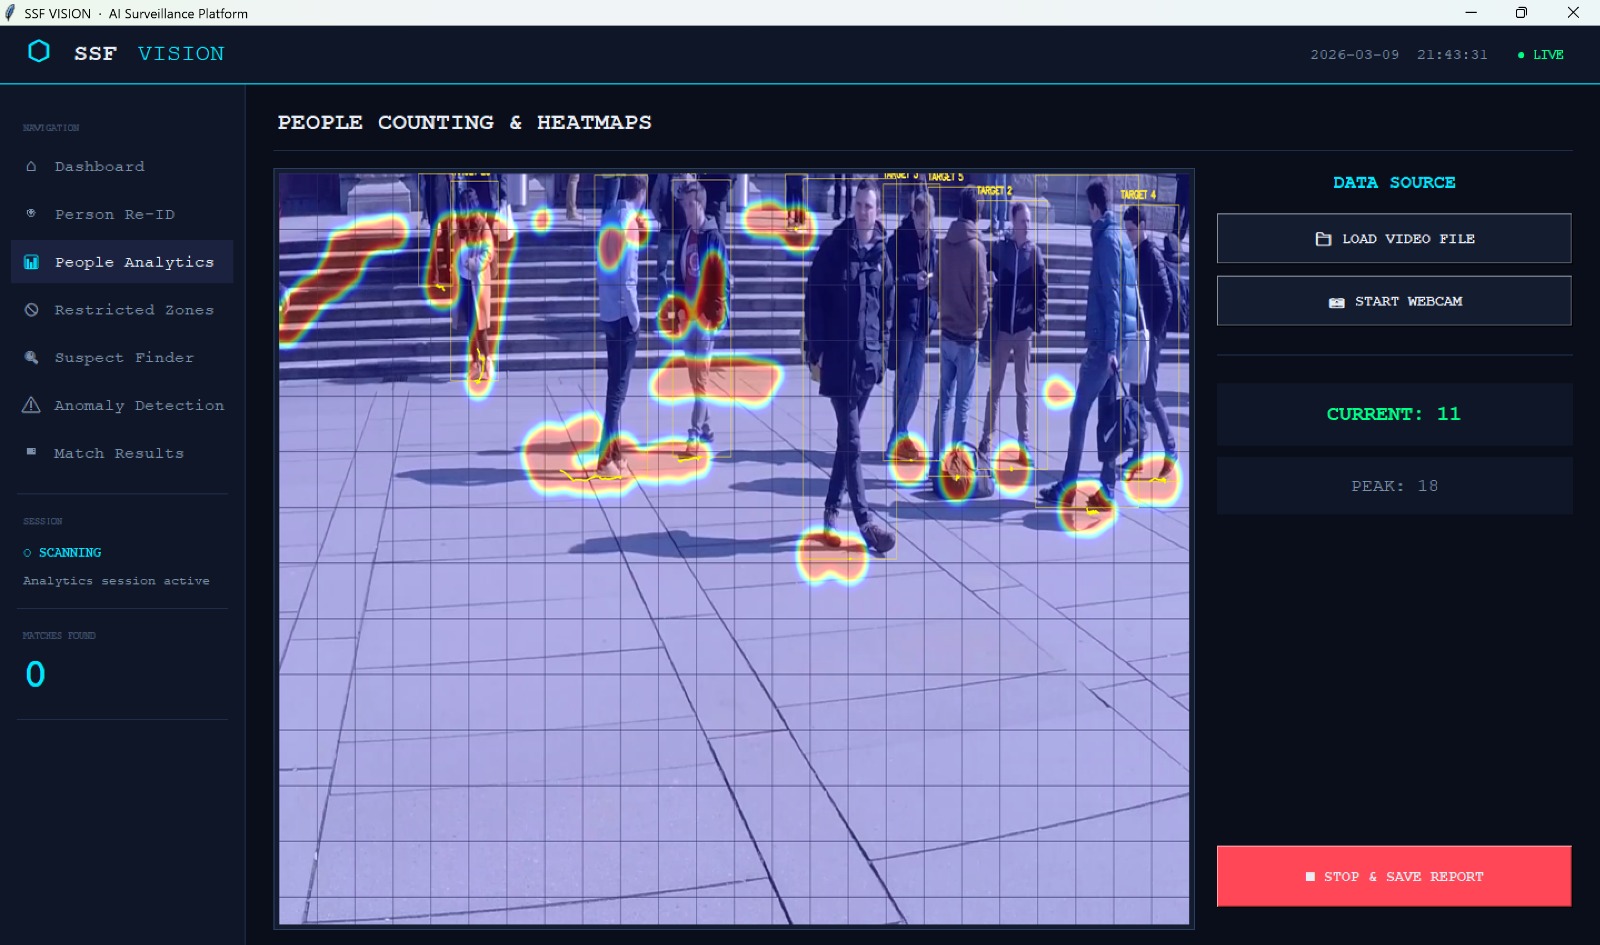Click the folder icon inside Load Video File
This screenshot has height=945, width=1600.
click(x=1322, y=238)
